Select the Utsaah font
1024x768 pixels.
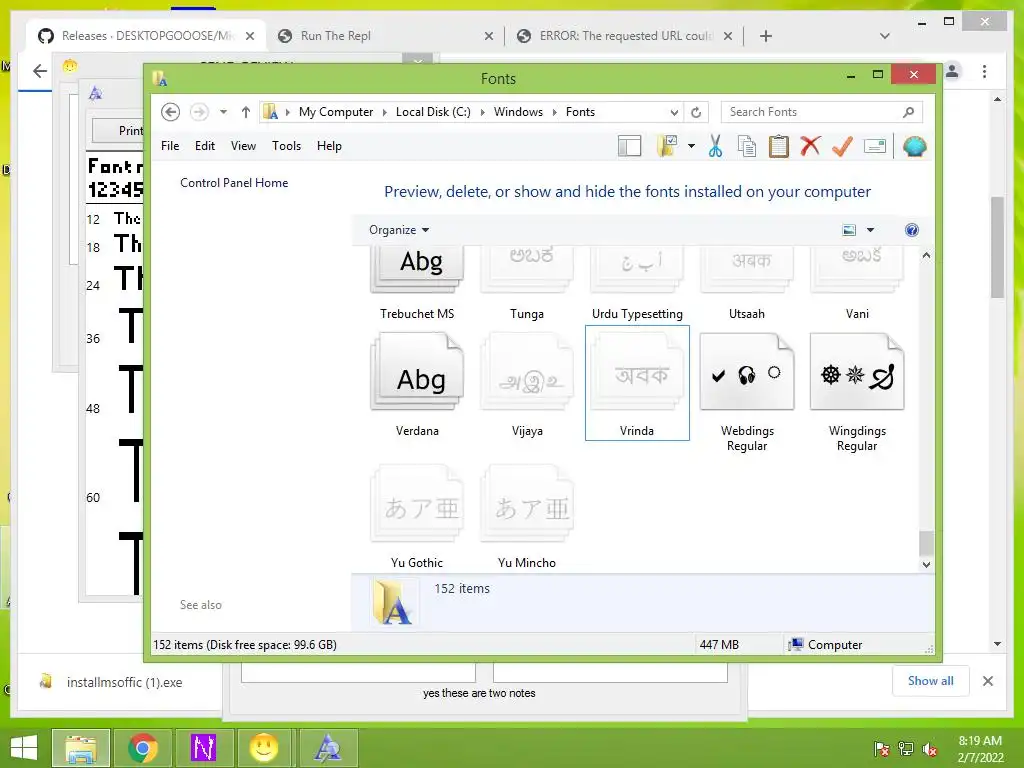coord(746,284)
